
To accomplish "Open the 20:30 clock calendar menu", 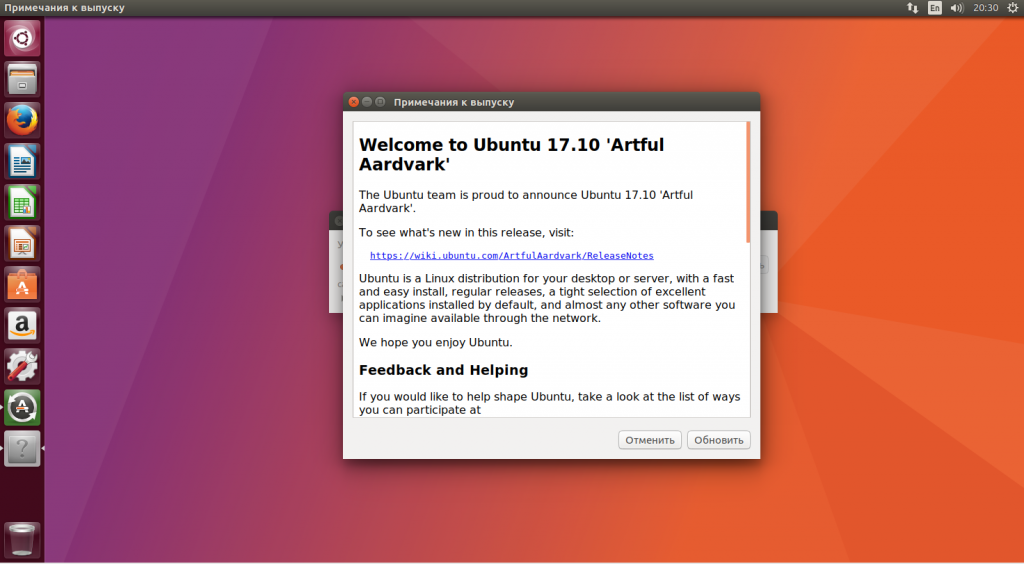I will [985, 8].
